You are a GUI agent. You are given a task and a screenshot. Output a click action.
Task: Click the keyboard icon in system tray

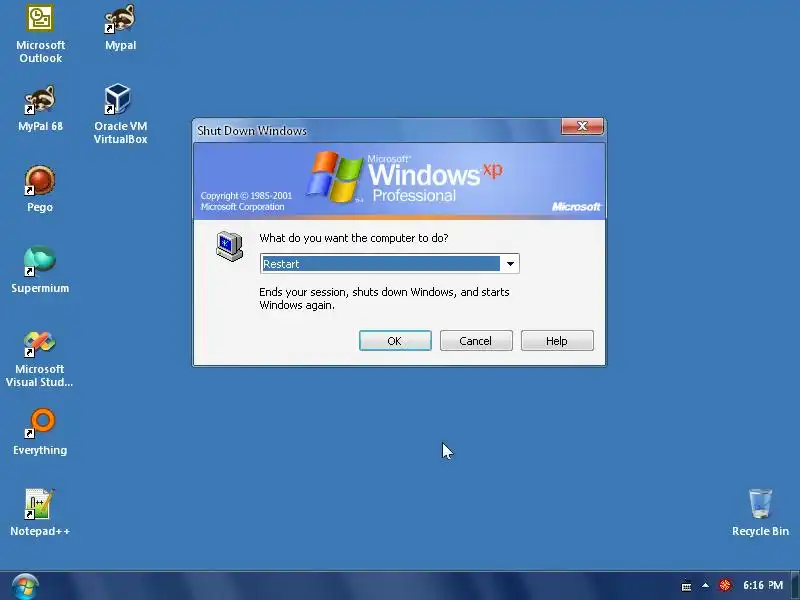(686, 586)
